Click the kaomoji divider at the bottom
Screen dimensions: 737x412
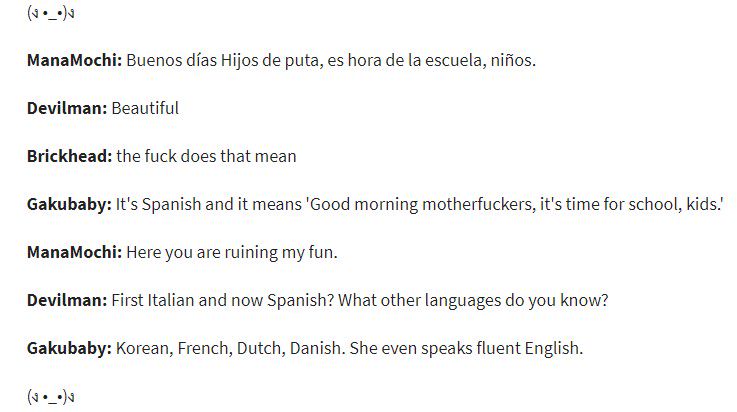coord(51,396)
